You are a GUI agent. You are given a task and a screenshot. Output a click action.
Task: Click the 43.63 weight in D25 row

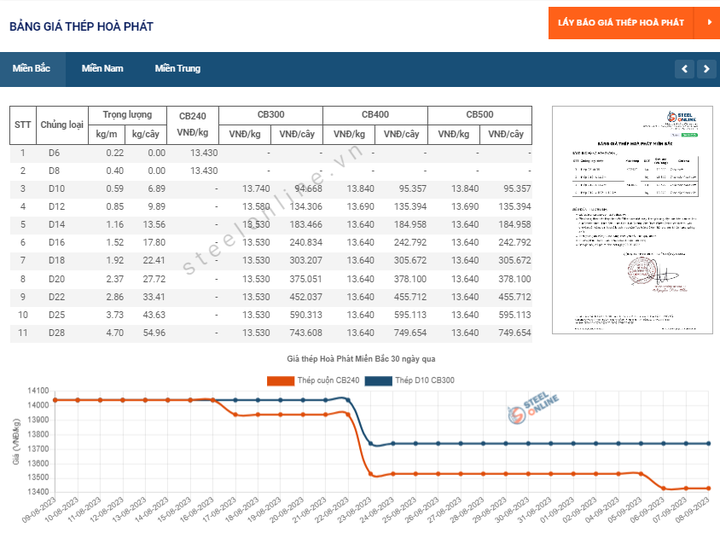tap(154, 315)
